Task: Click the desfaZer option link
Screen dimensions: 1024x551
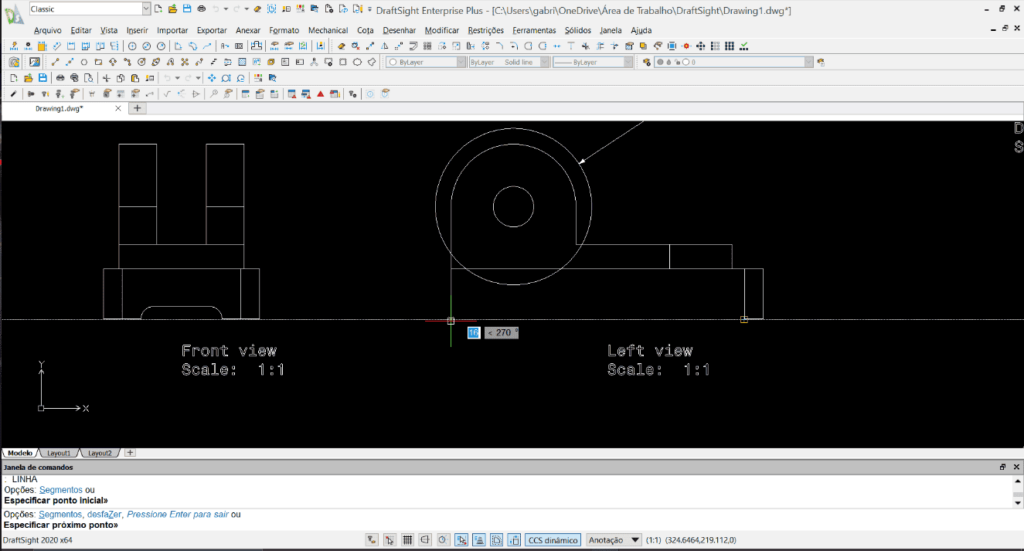Action: (x=104, y=514)
